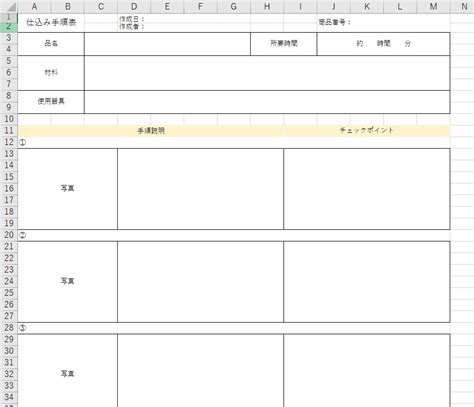Select row 28 header

pos(9,328)
